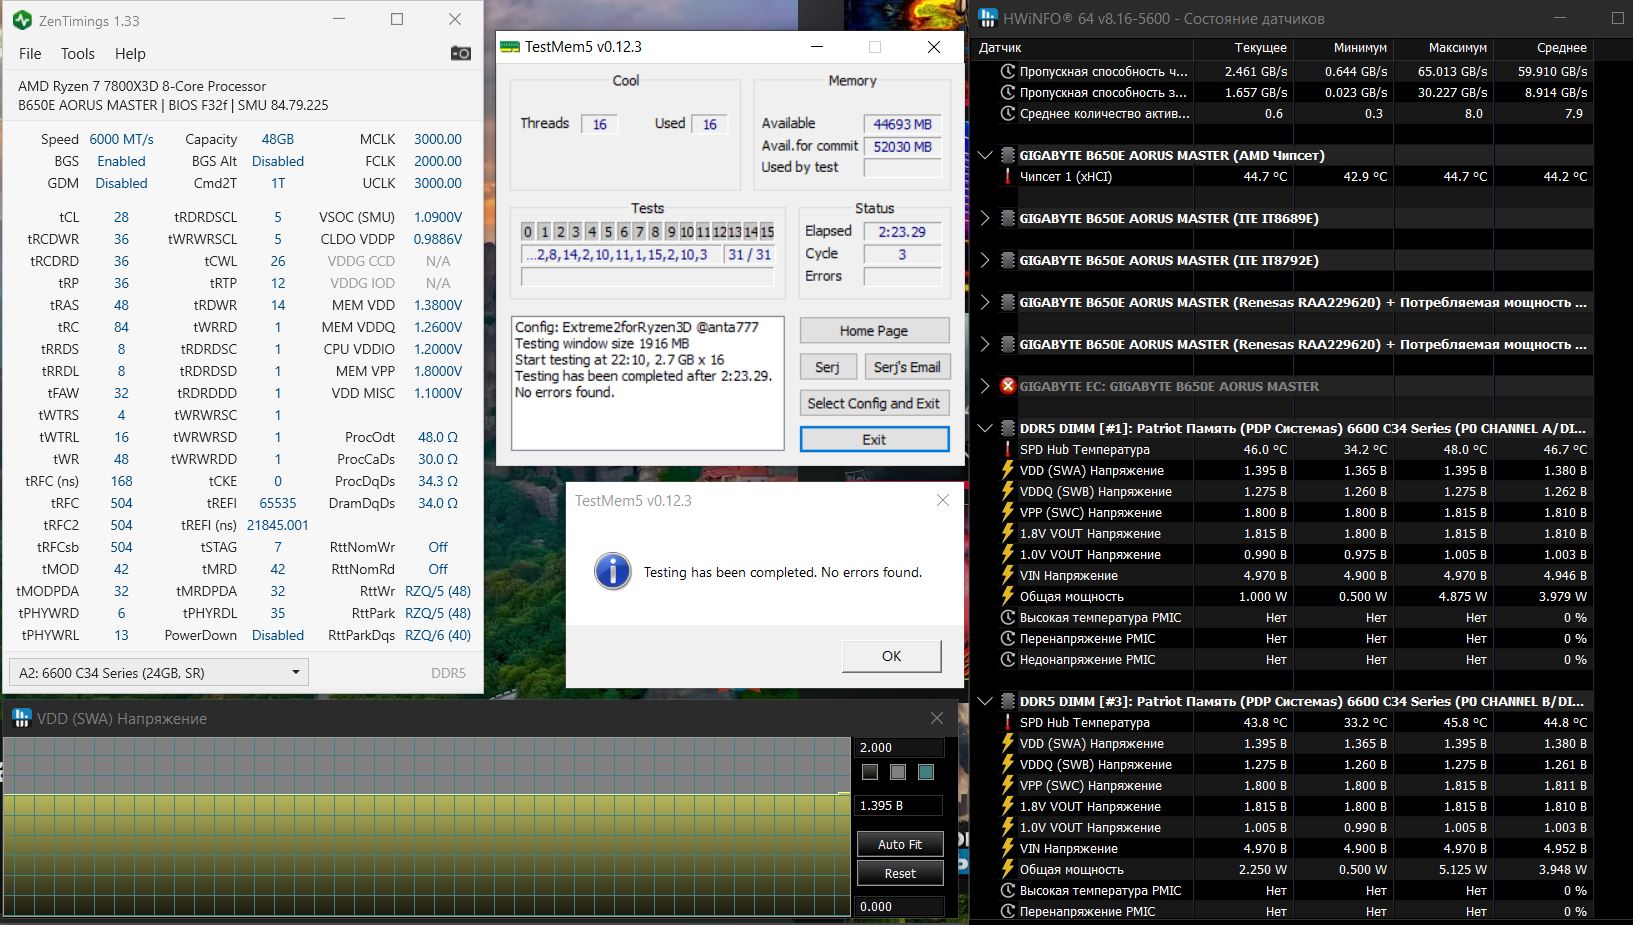Screen dimensions: 1633x925
Task: Click the red X icon on the GIGABYTE EC row
Action: pyautogui.click(x=1008, y=386)
